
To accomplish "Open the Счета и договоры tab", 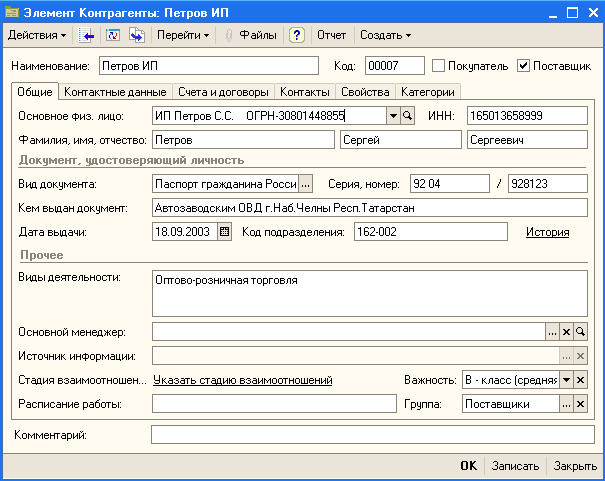I will tap(223, 92).
